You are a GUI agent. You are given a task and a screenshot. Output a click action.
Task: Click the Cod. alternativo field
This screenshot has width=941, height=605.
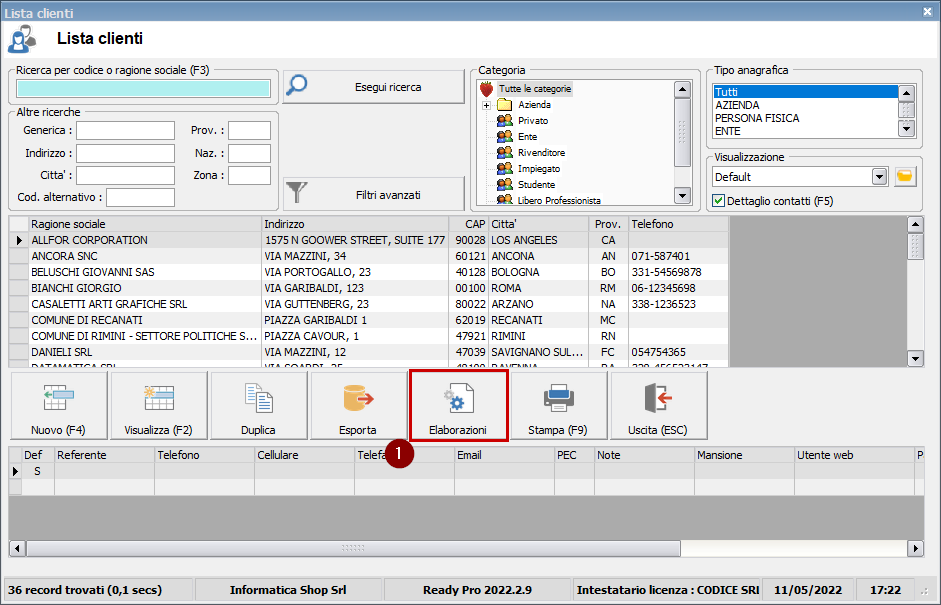tap(140, 197)
